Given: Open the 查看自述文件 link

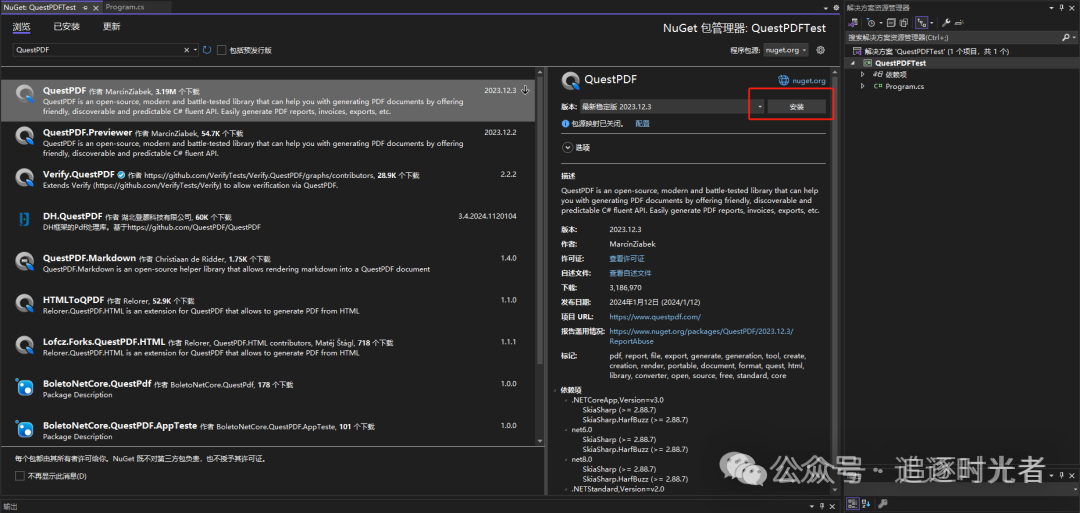Looking at the screenshot, I should pyautogui.click(x=631, y=273).
